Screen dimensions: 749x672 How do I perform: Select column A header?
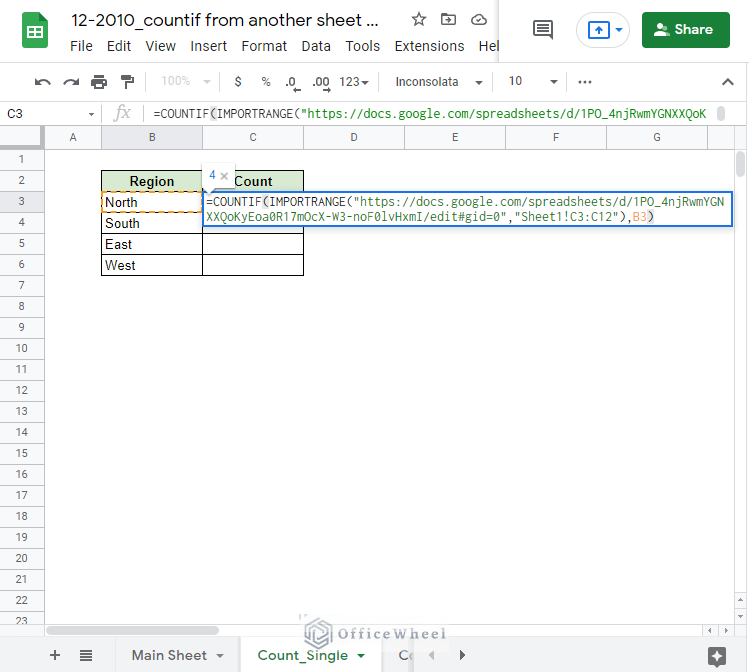click(x=73, y=138)
